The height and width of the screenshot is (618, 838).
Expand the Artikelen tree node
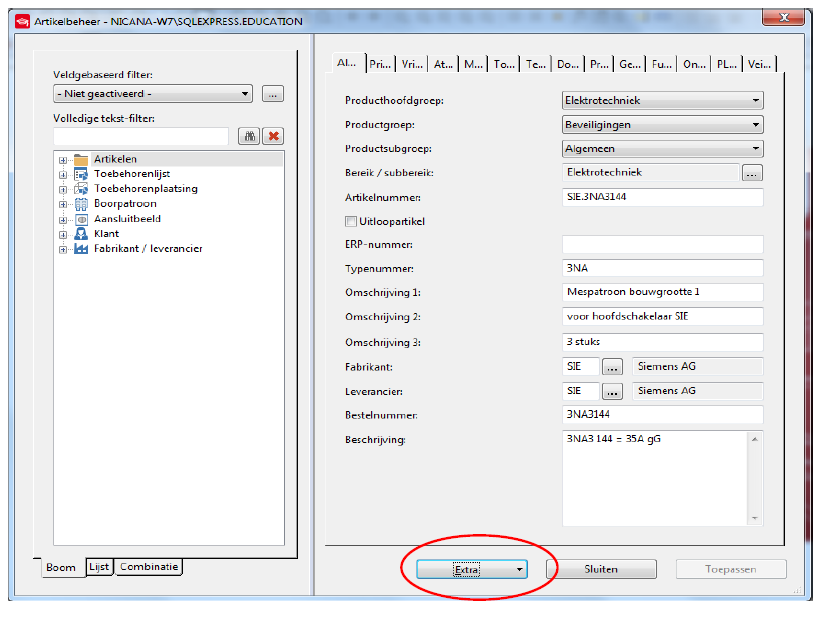pyautogui.click(x=63, y=160)
